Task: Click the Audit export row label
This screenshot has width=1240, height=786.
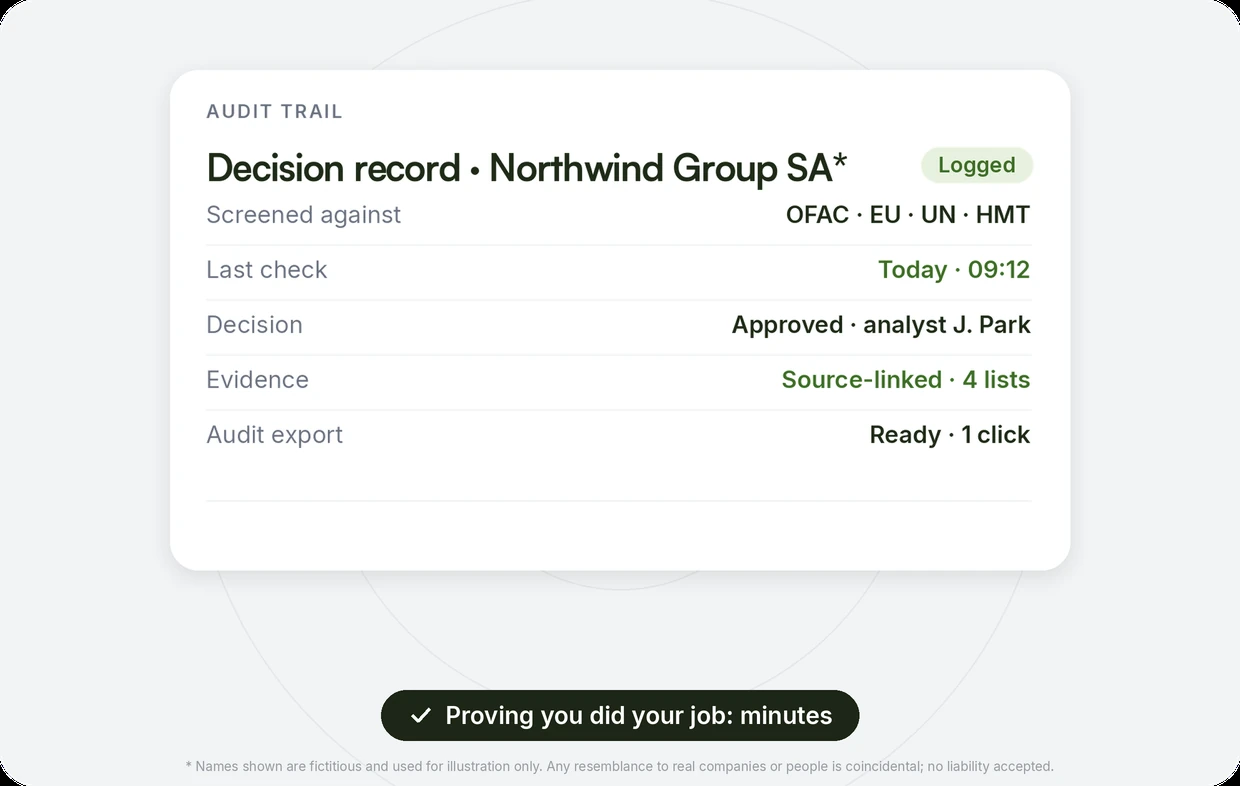Action: [x=274, y=435]
